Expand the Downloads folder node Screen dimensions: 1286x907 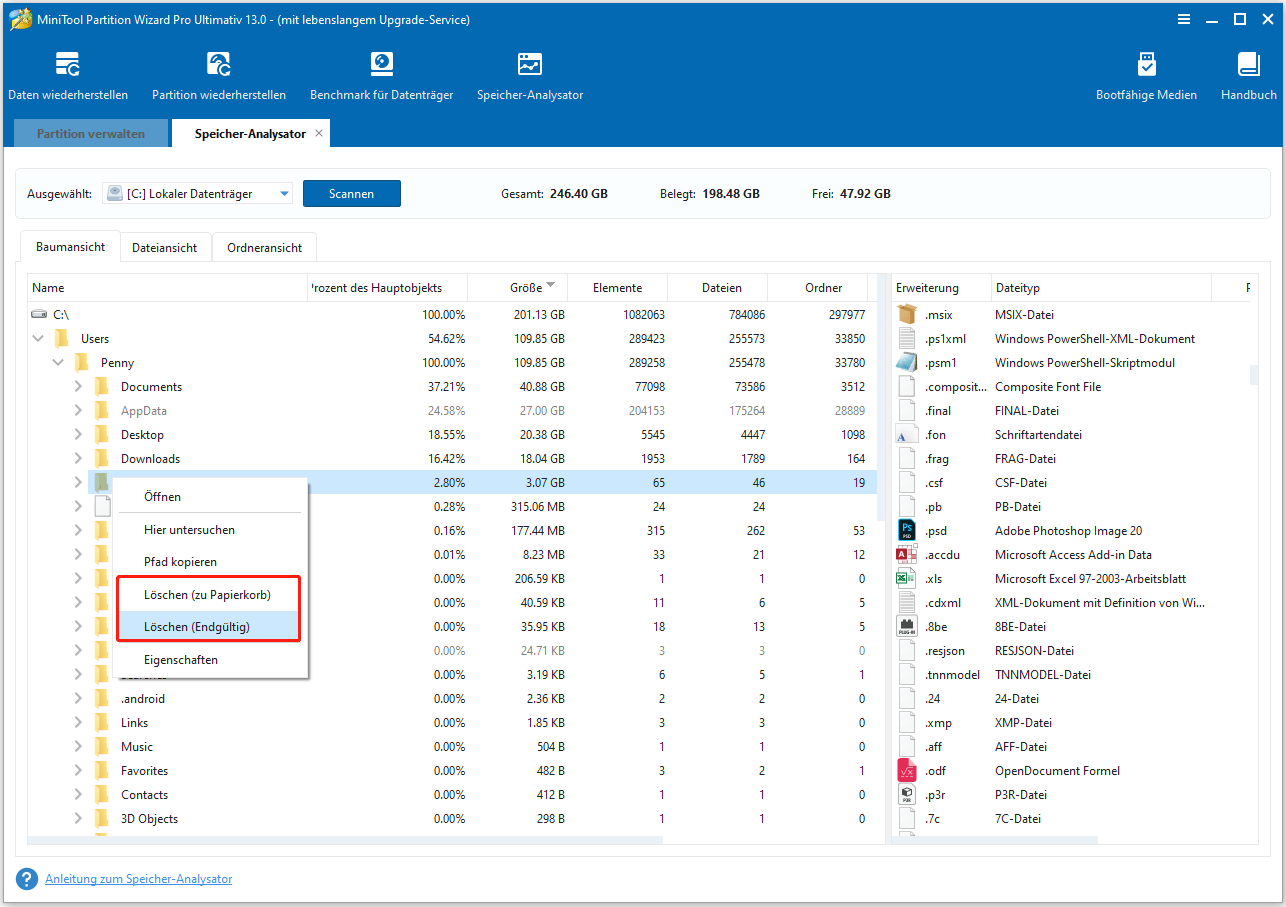(79, 459)
